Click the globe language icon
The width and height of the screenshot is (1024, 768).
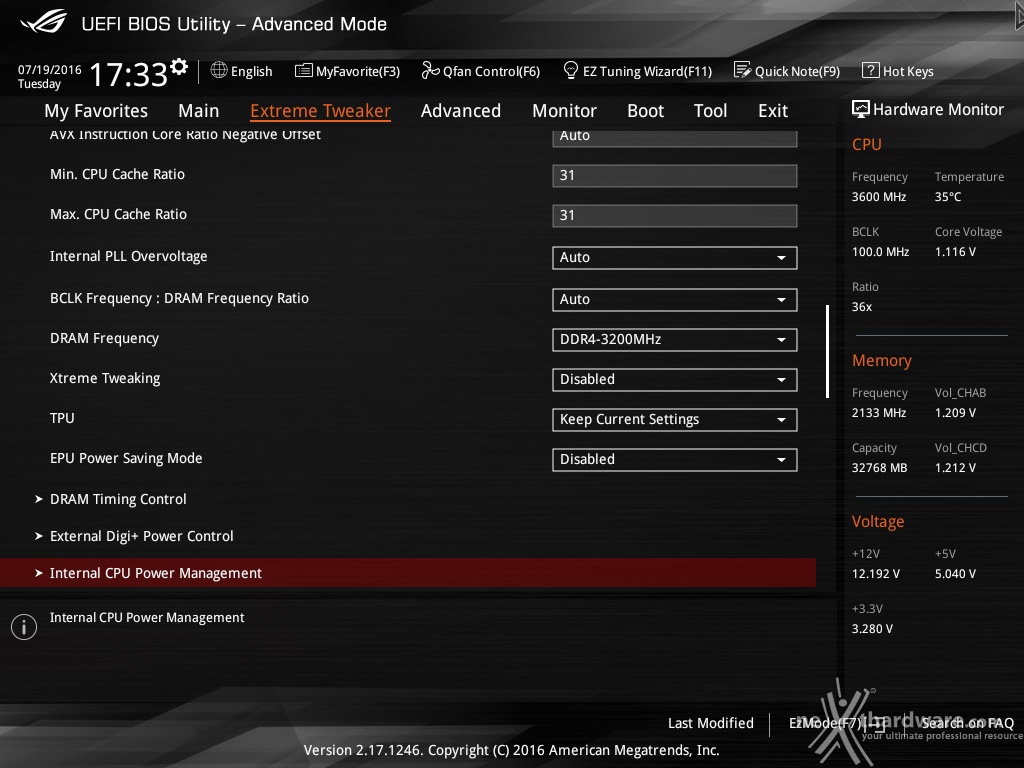pyautogui.click(x=219, y=70)
